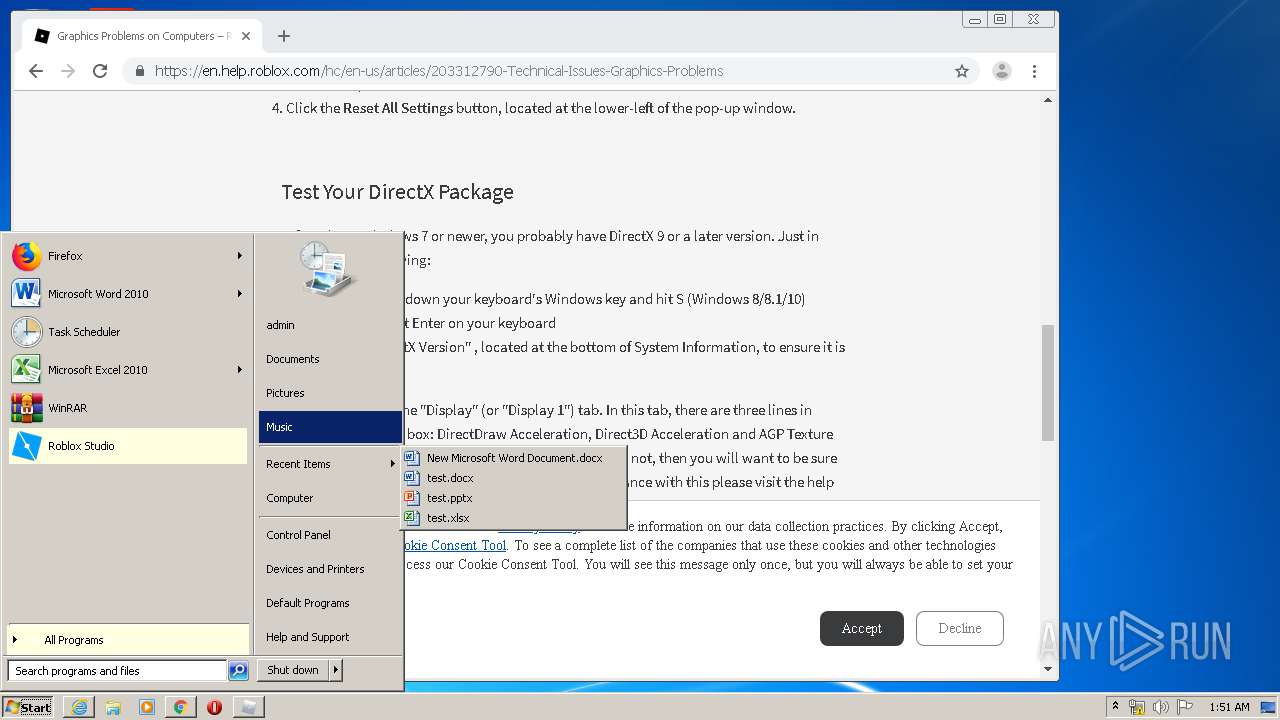
Task: Open recent file test.xlsx
Action: coord(513,518)
